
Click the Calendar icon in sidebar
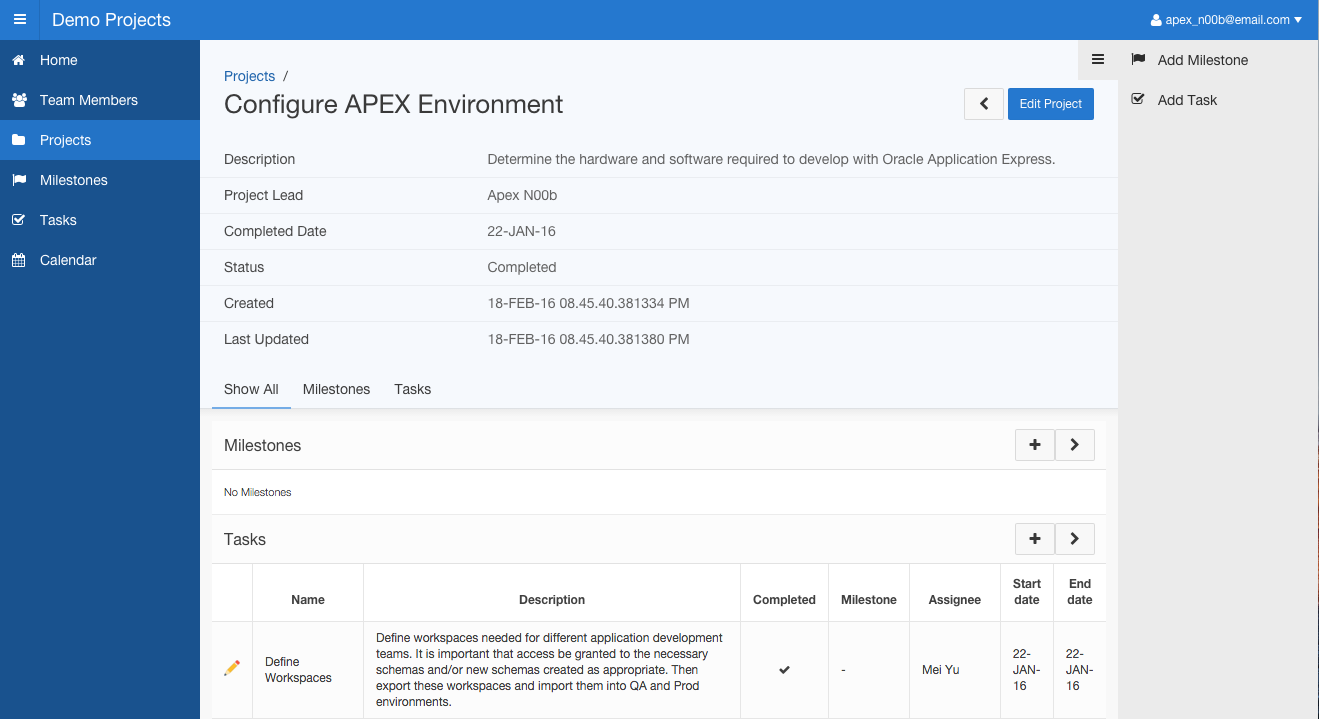tap(19, 260)
